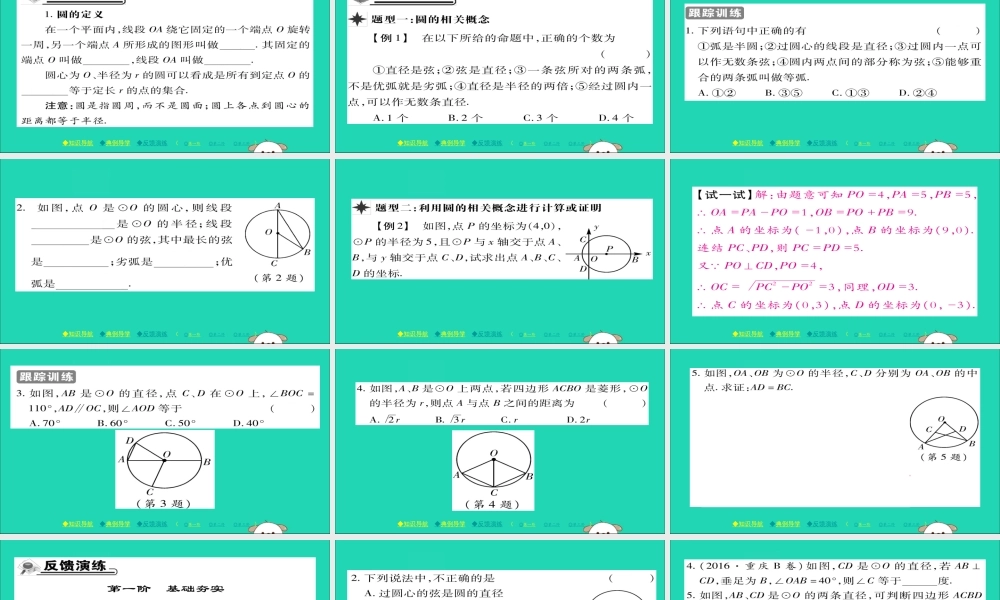
Task: Click the 第 3 题 circle figure
Action: click(x=165, y=465)
